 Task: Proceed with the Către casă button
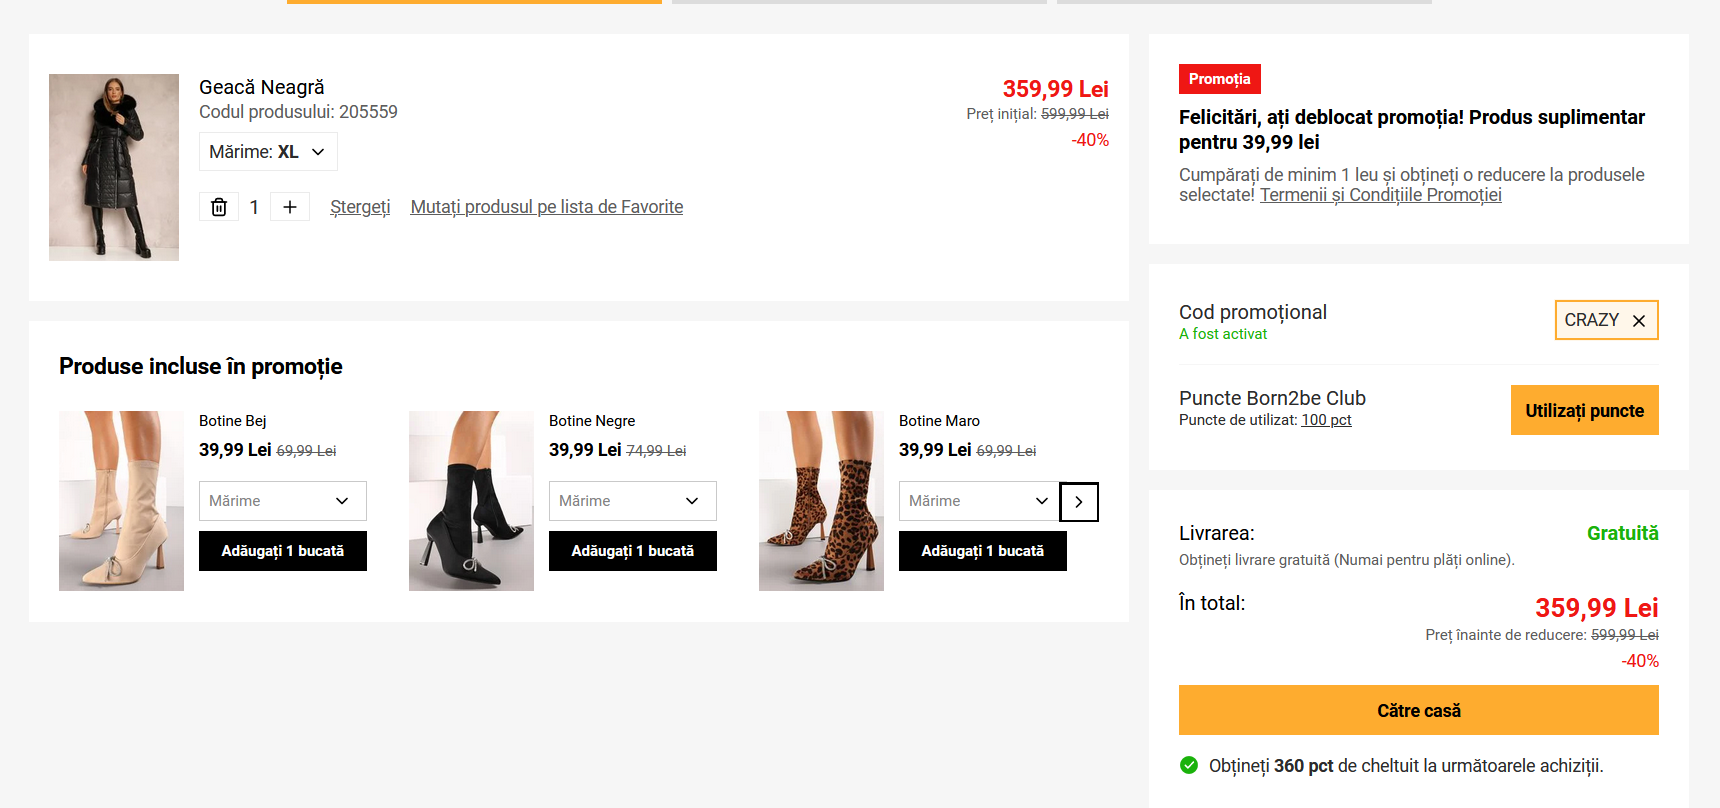coord(1418,710)
